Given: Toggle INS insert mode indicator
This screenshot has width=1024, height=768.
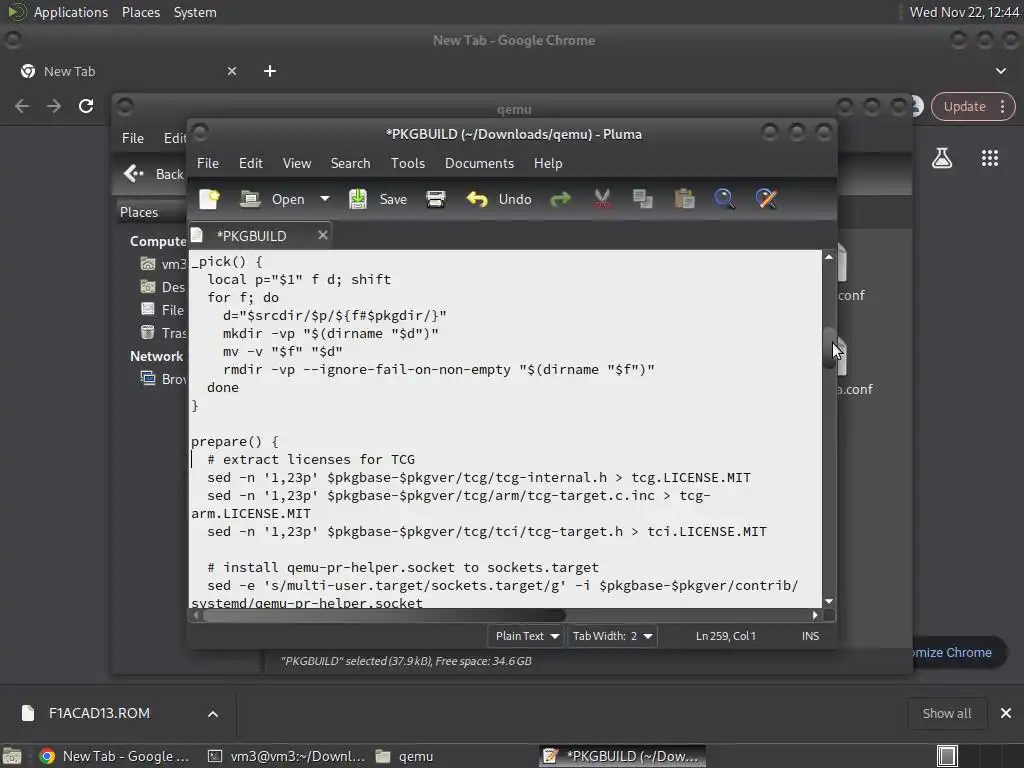Looking at the screenshot, I should pos(810,636).
